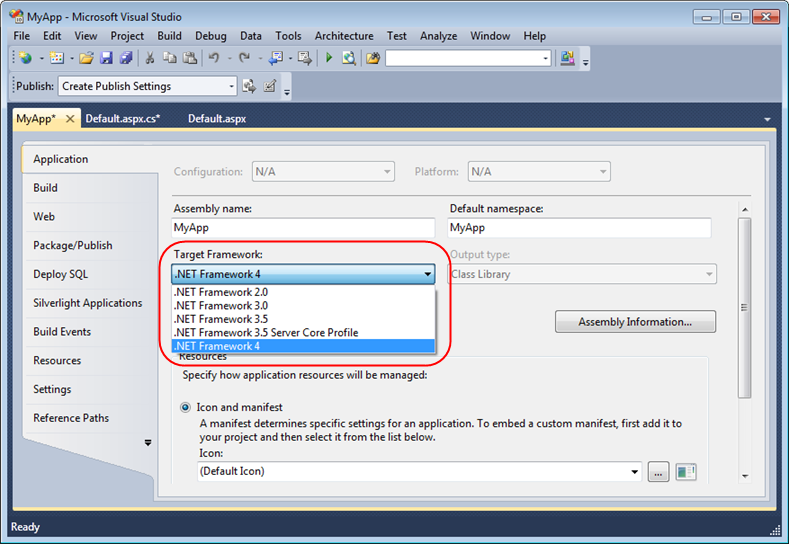Viewport: 789px width, 544px height.
Task: Choose .NET Framework 3.0 from the list
Action: 303,305
